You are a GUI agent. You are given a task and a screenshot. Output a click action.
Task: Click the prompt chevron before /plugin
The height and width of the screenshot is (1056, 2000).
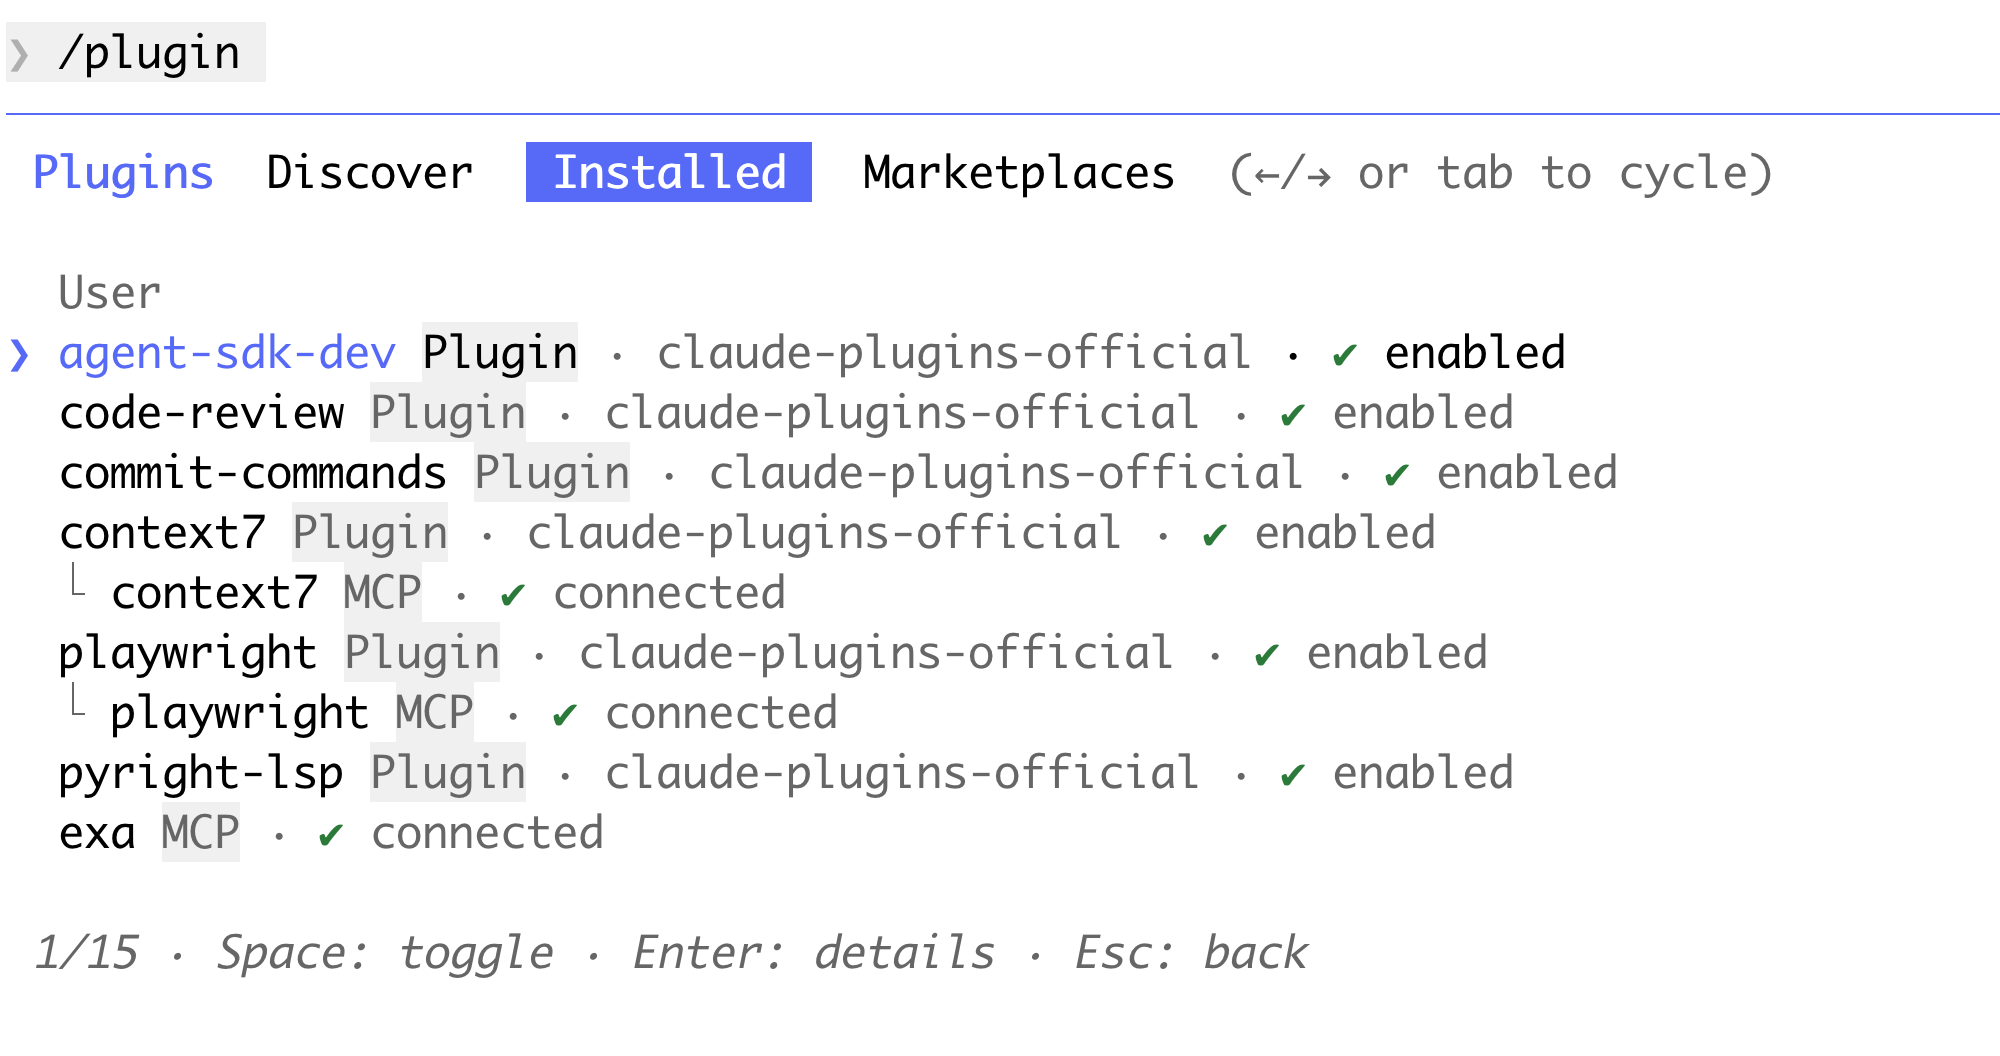point(19,54)
